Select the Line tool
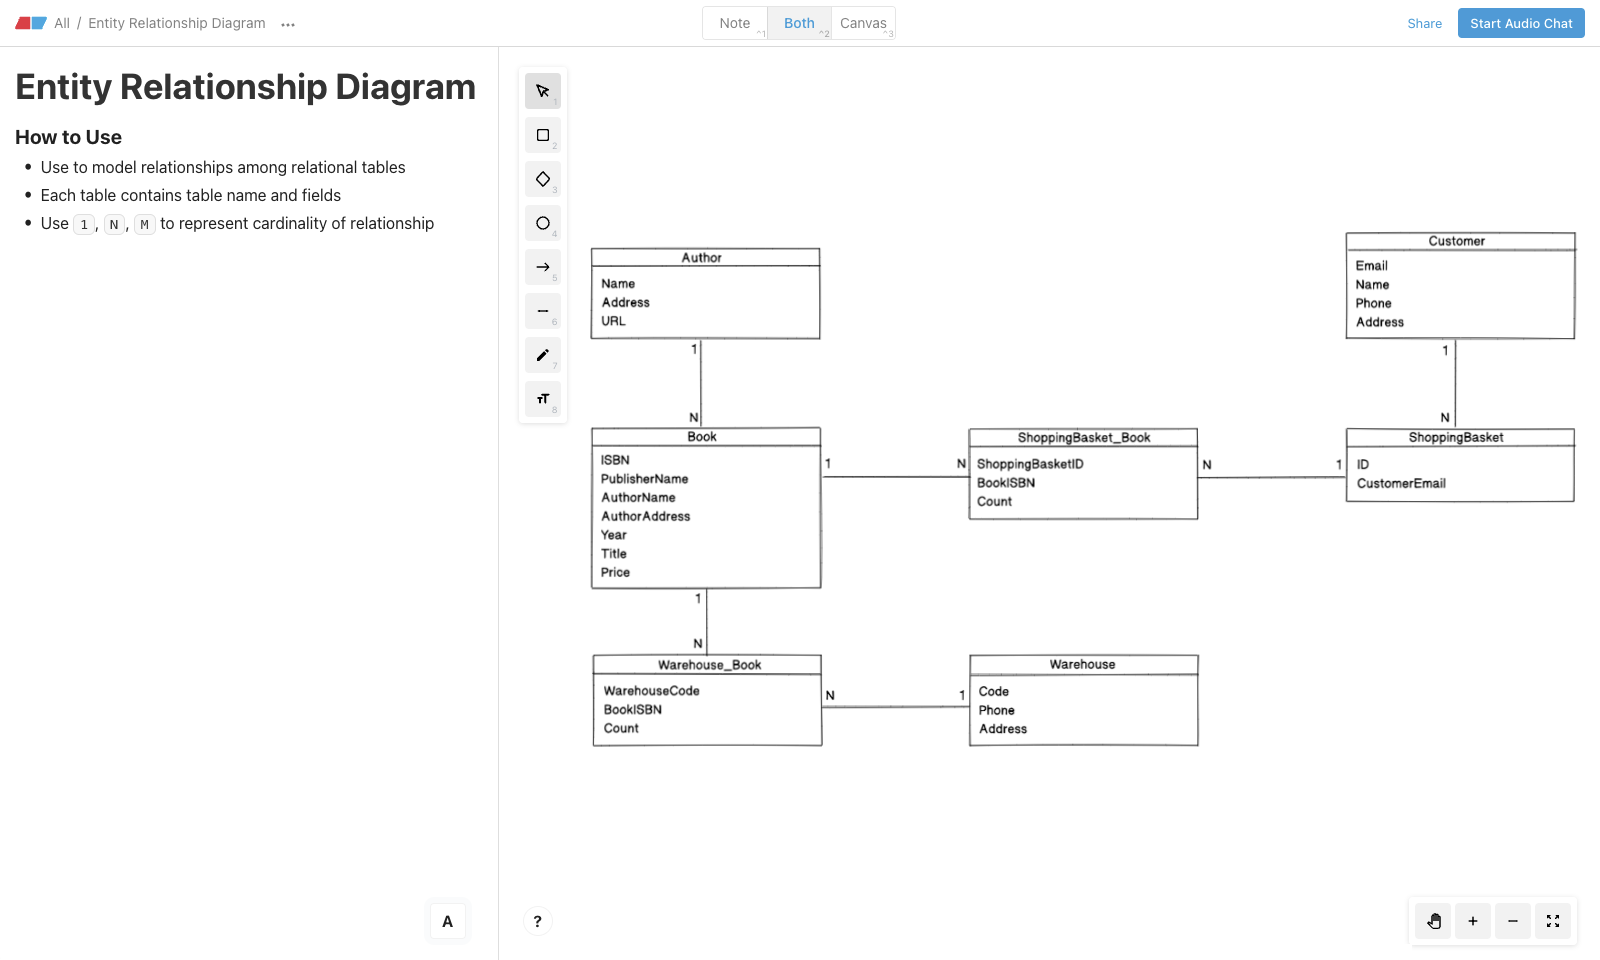Viewport: 1600px width, 960px height. (543, 311)
